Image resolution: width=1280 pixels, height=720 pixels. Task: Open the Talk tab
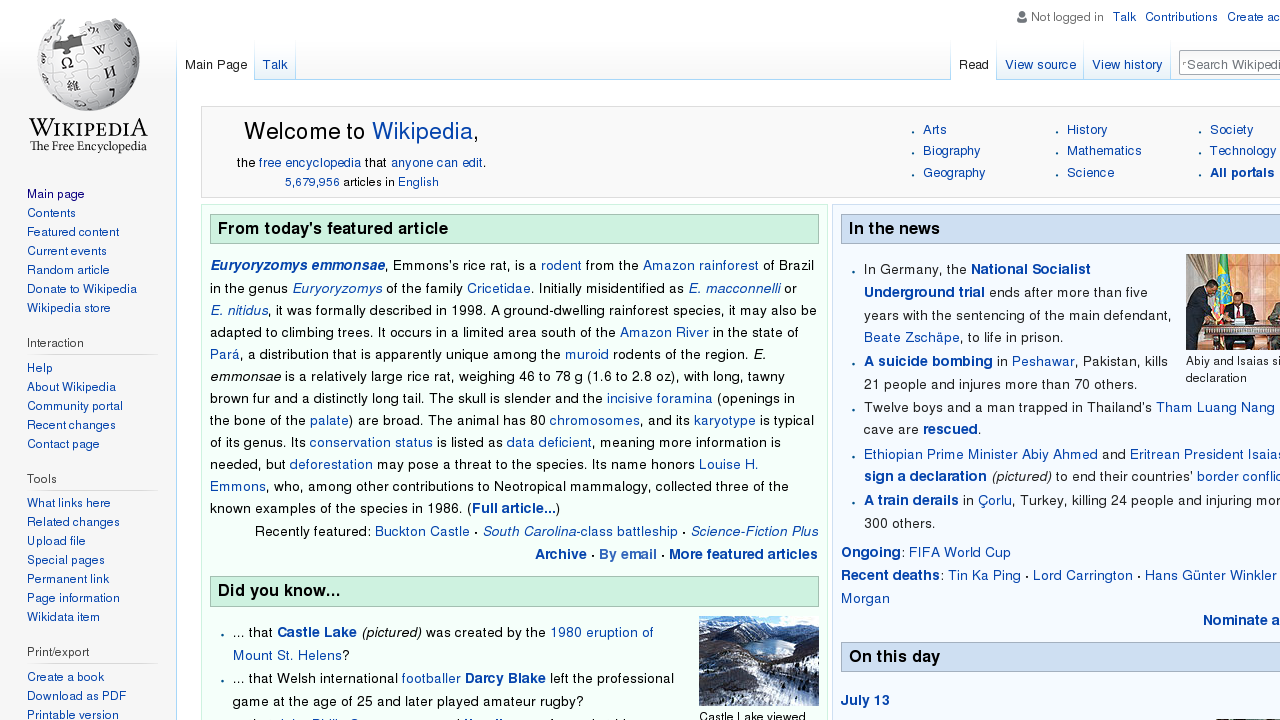(275, 64)
